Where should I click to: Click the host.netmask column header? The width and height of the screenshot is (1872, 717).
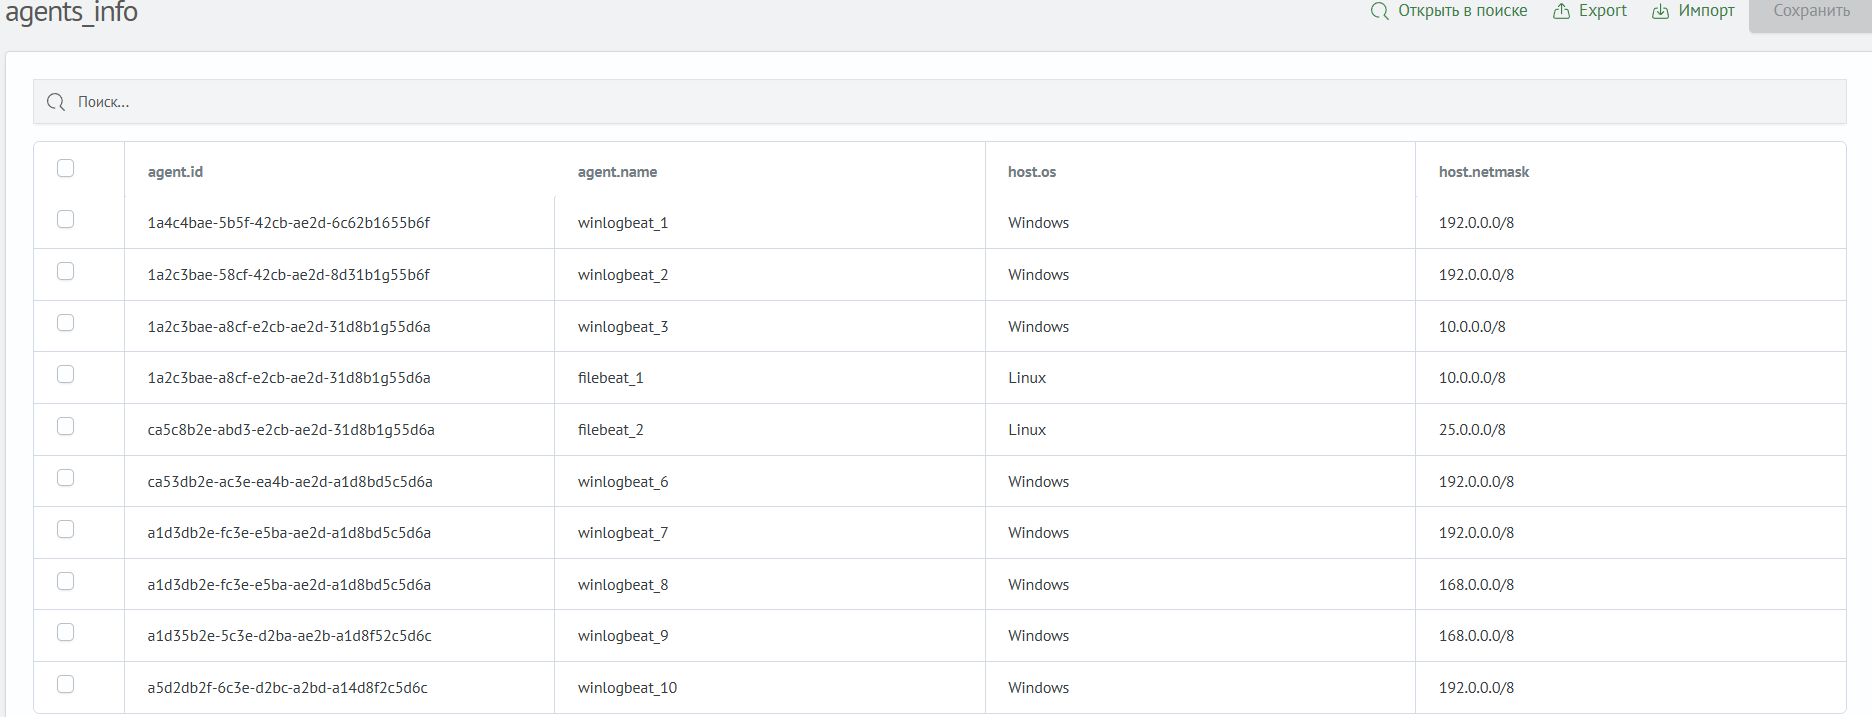tap(1484, 172)
